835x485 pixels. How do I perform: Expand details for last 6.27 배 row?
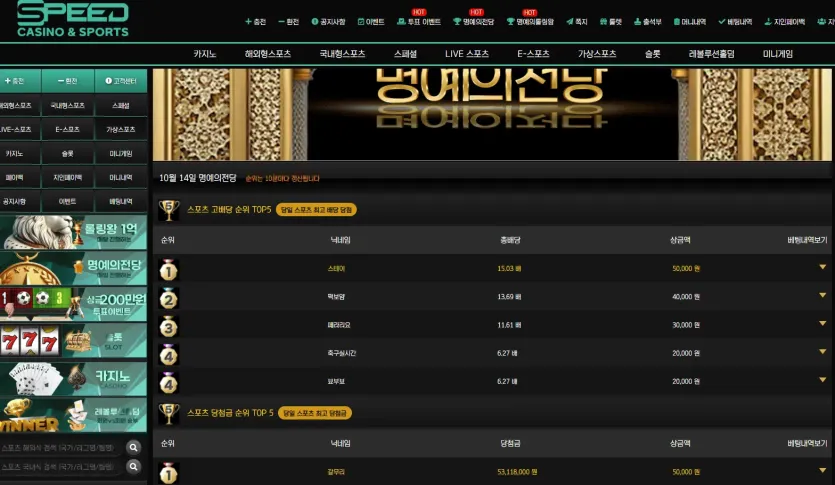pos(822,380)
